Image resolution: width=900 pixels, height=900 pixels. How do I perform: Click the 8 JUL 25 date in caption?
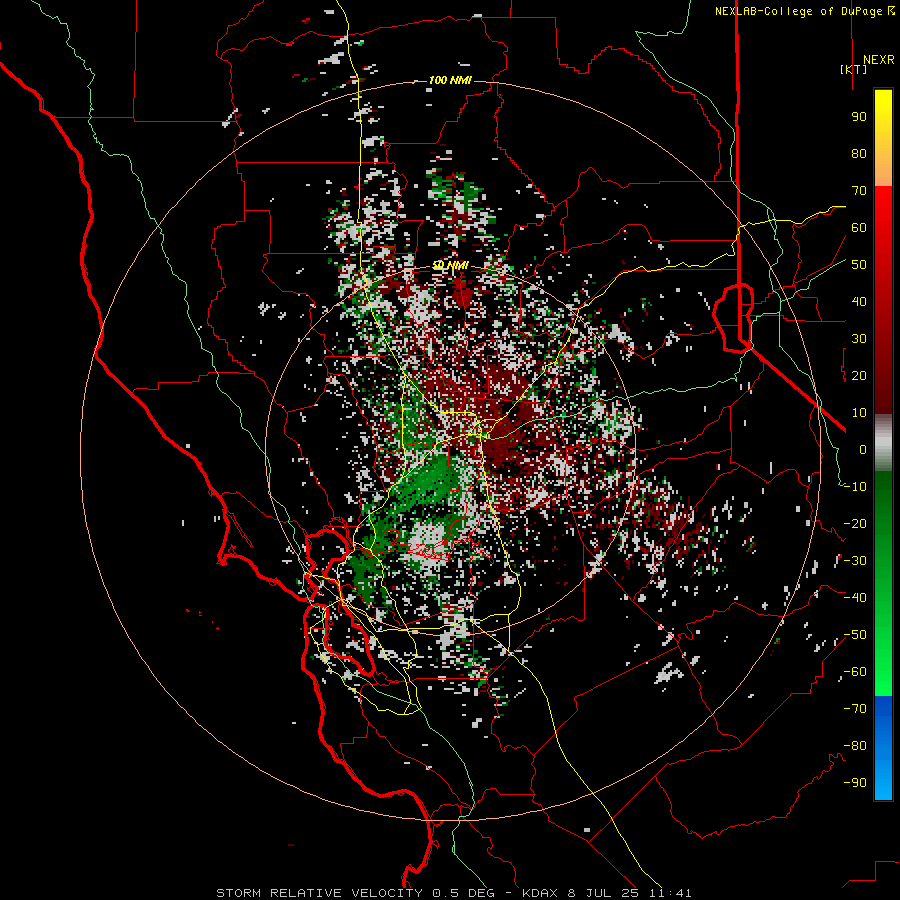[604, 893]
